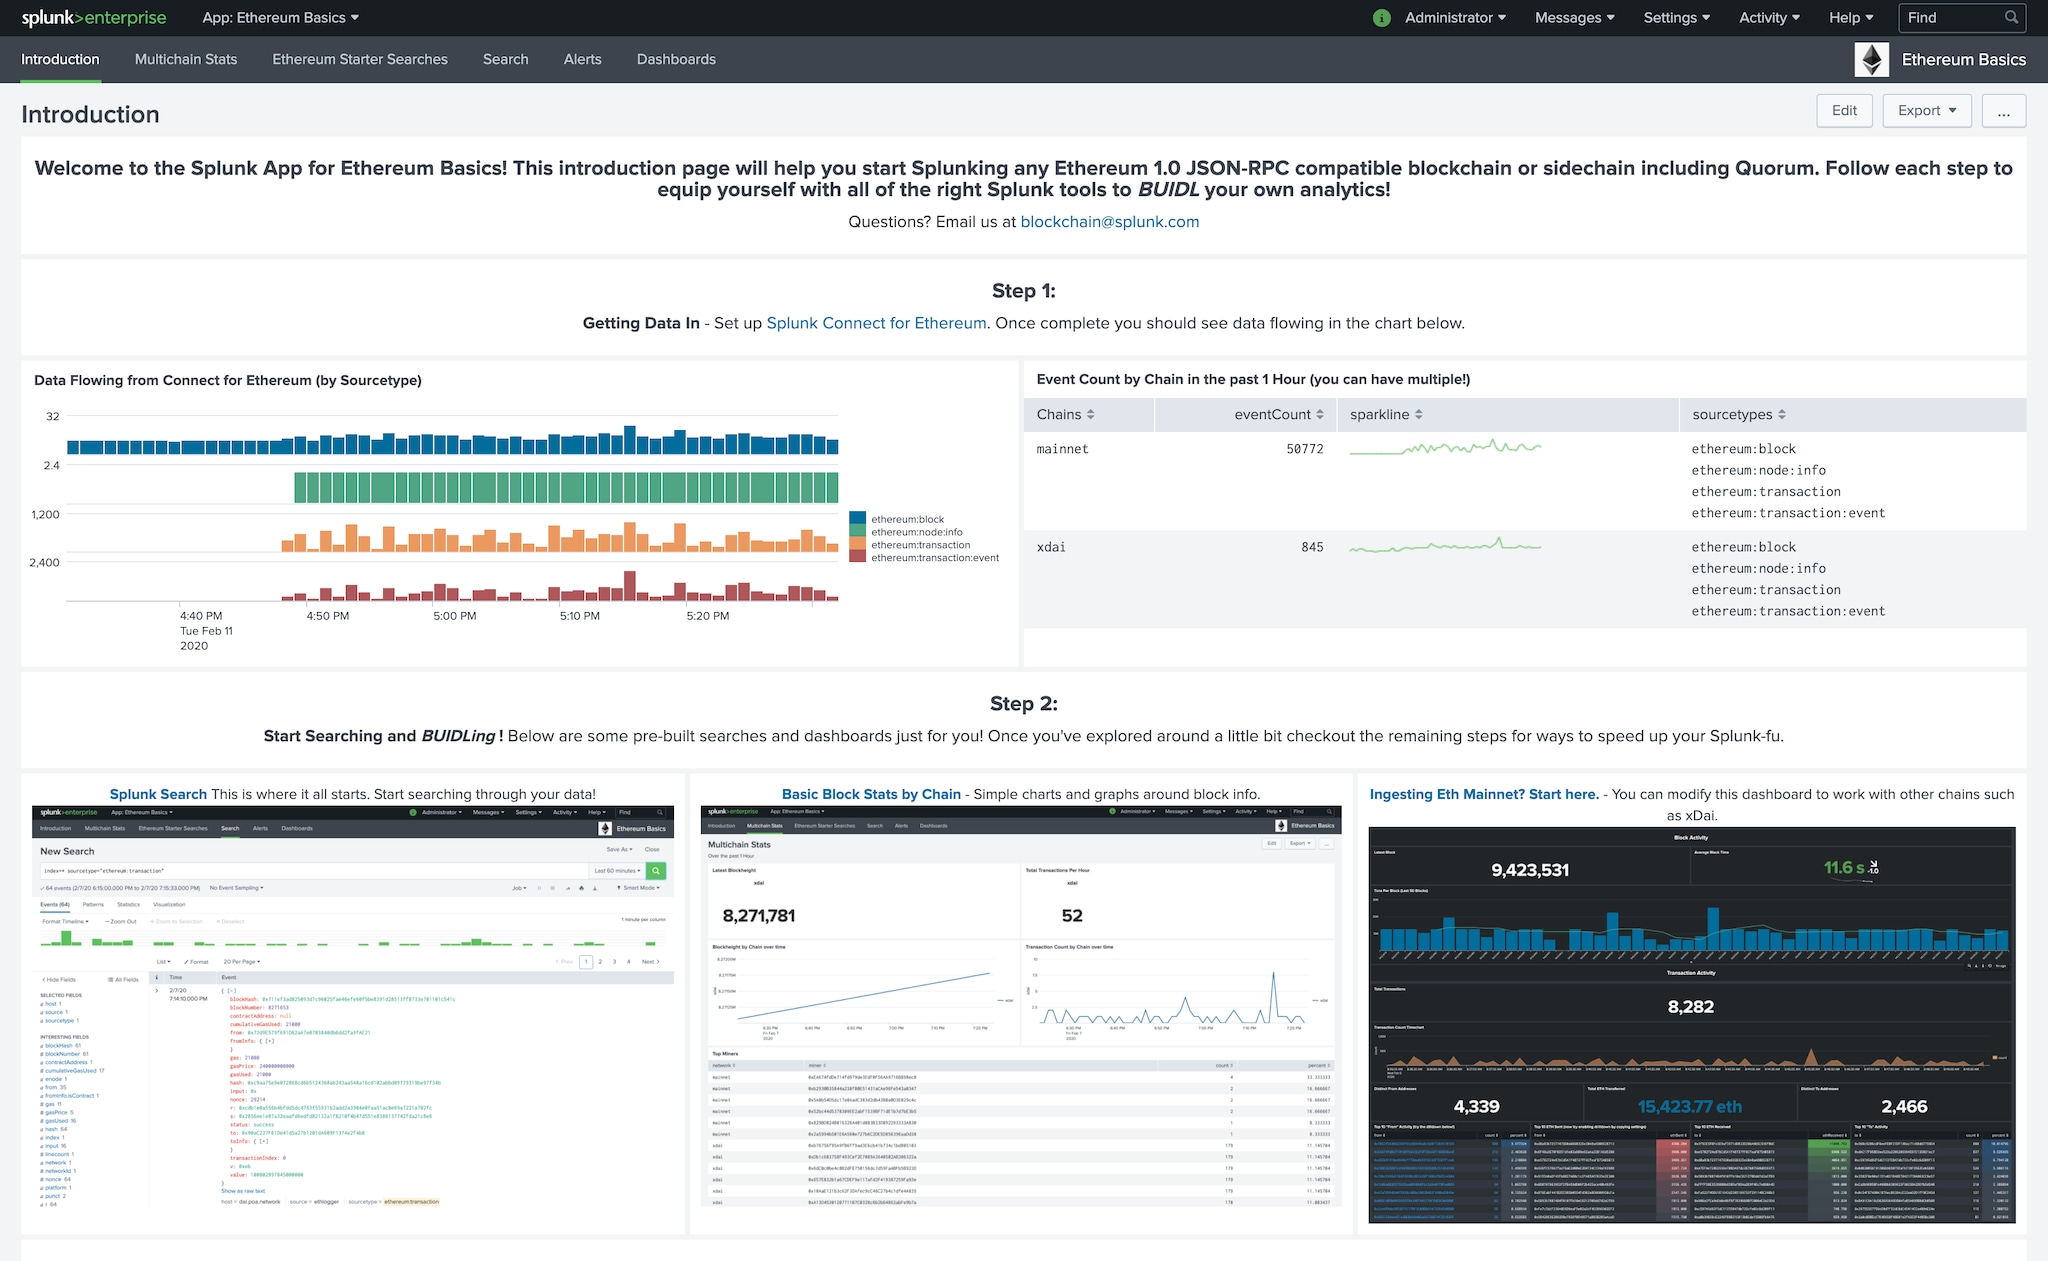Screen dimensions: 2048x1261
Task: Open the Activity dropdown
Action: [x=1769, y=18]
